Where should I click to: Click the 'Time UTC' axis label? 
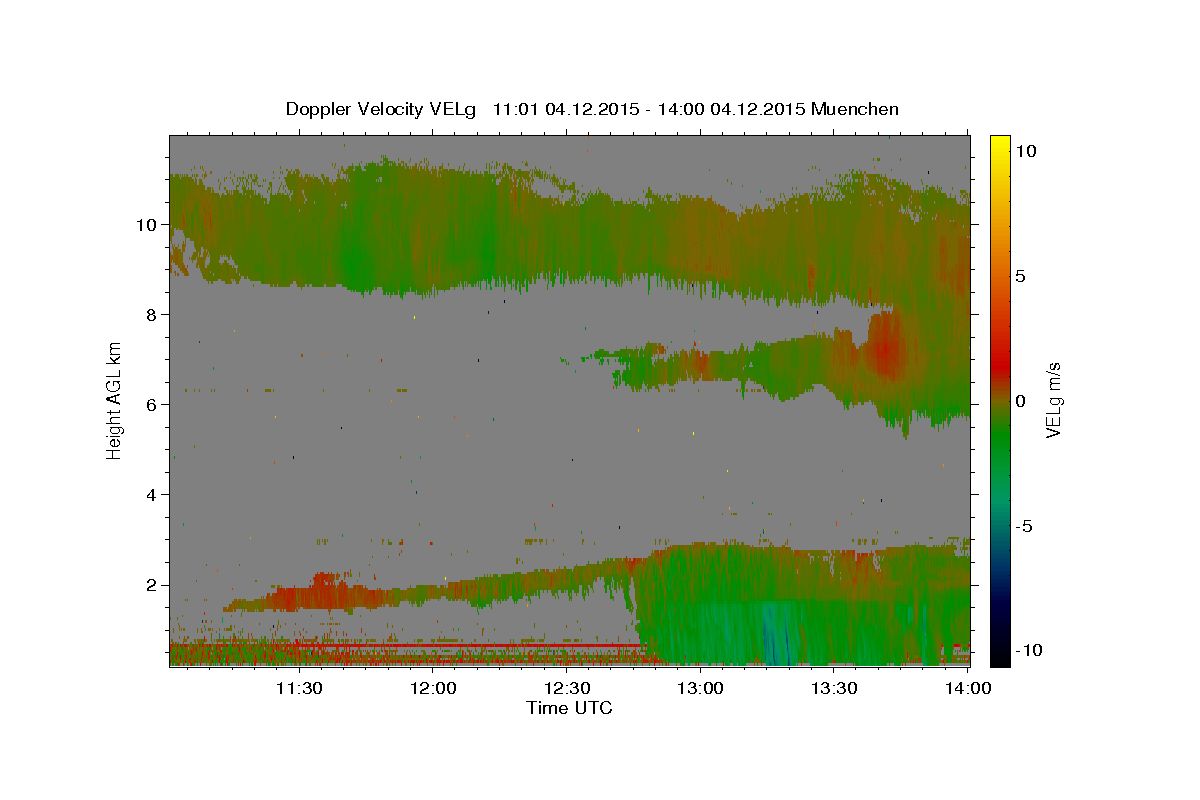pyautogui.click(x=569, y=708)
